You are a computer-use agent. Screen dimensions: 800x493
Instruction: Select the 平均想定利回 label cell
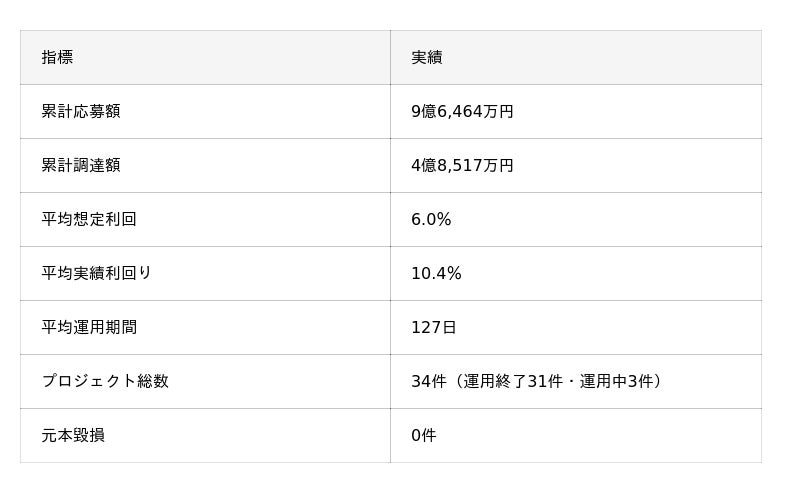point(89,219)
